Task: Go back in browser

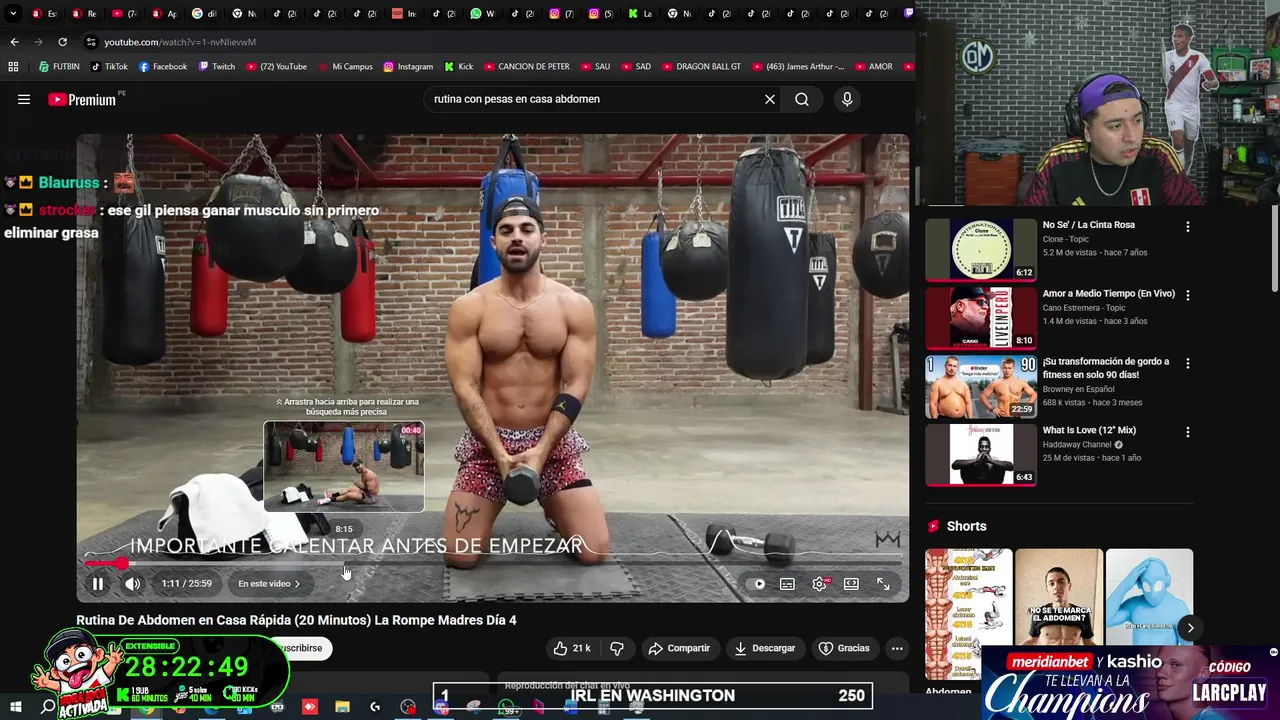Action: tap(14, 42)
